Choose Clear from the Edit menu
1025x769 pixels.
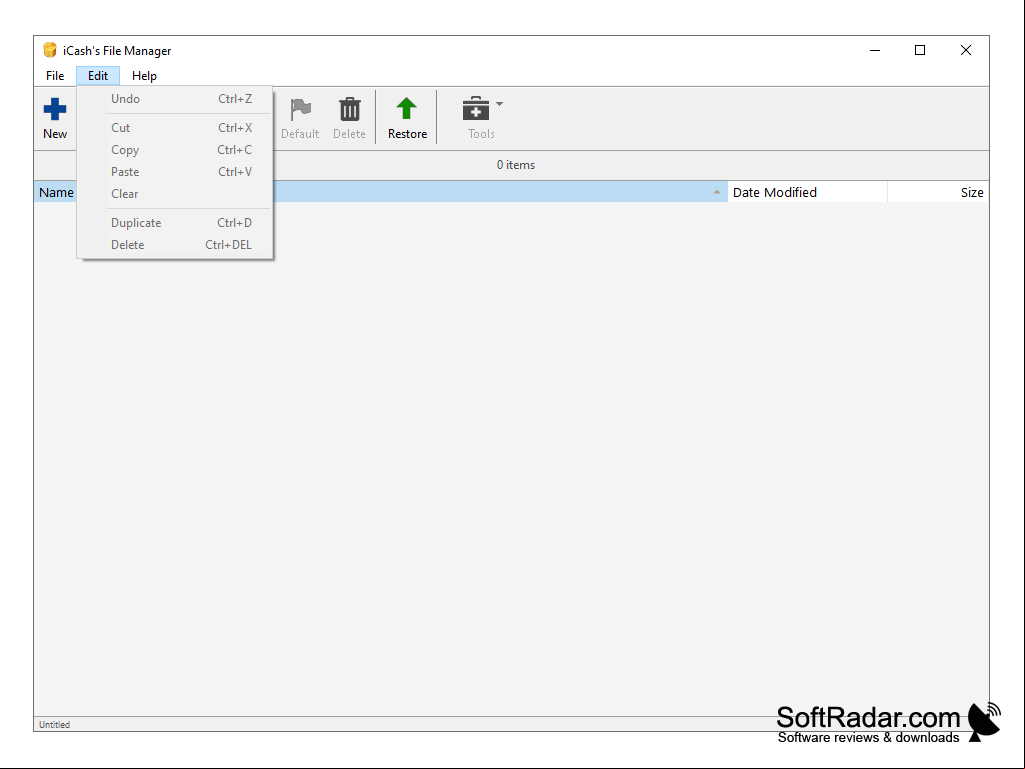[175, 194]
